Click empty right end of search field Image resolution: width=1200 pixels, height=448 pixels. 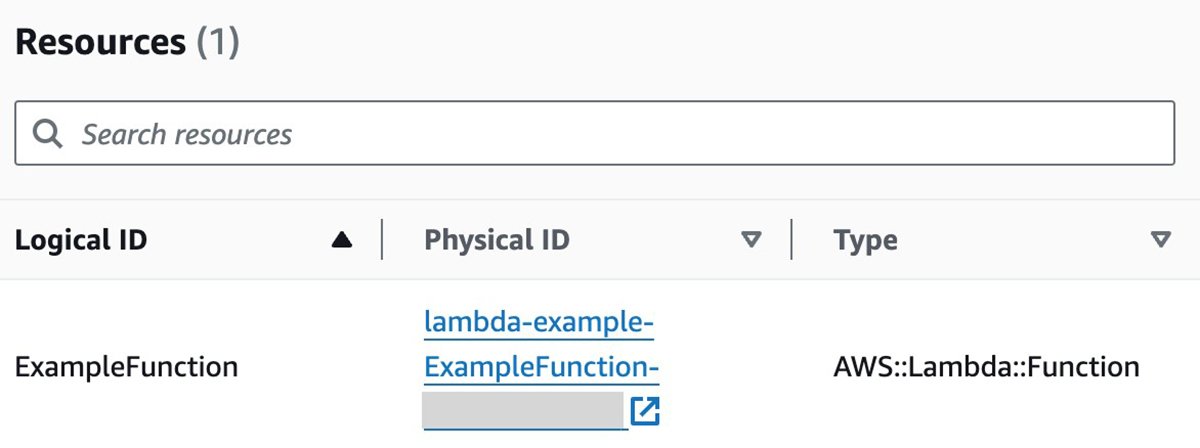point(1100,134)
